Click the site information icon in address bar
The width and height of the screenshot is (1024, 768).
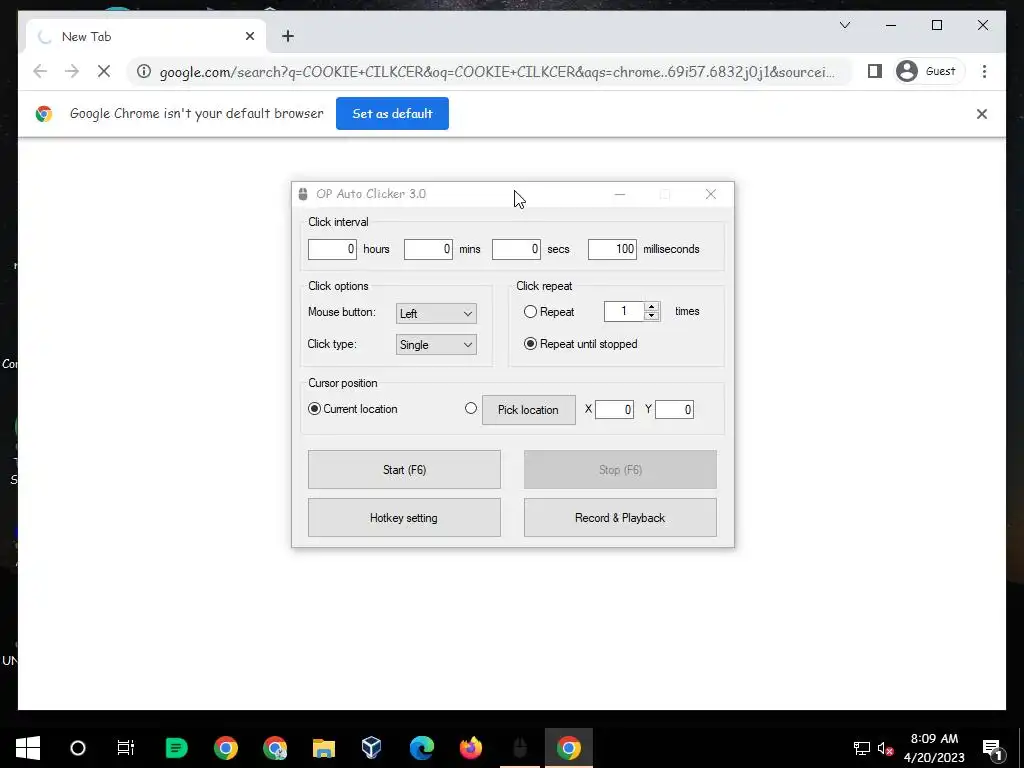point(144,71)
